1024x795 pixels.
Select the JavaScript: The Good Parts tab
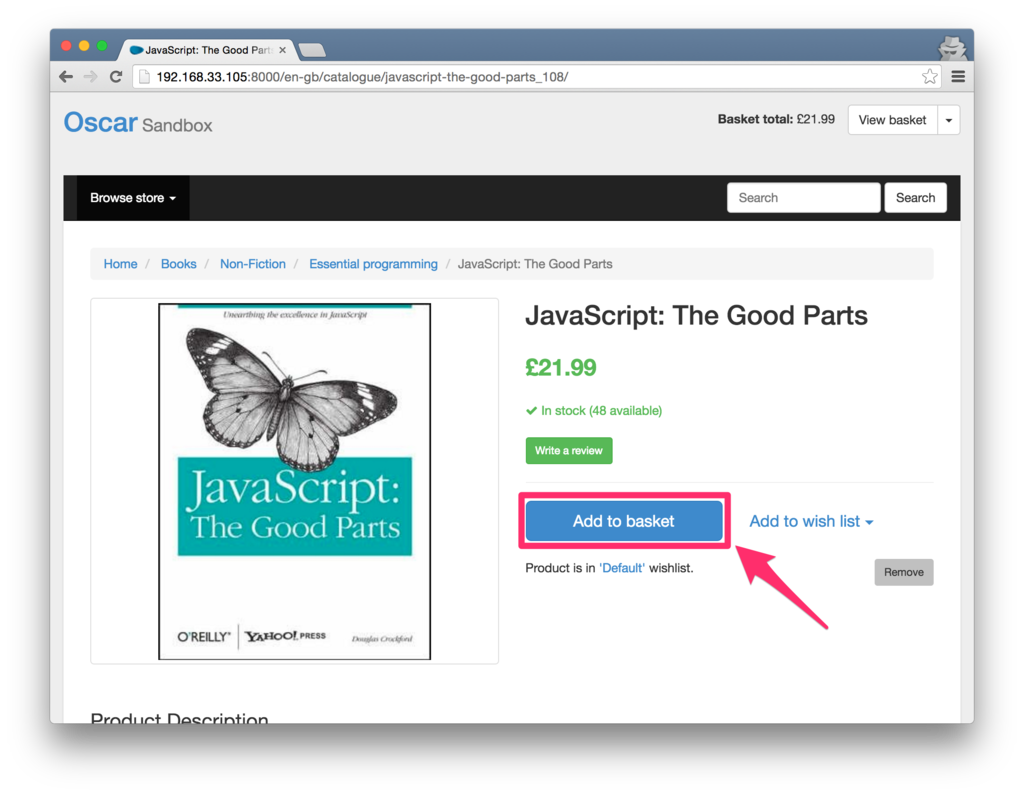[207, 50]
